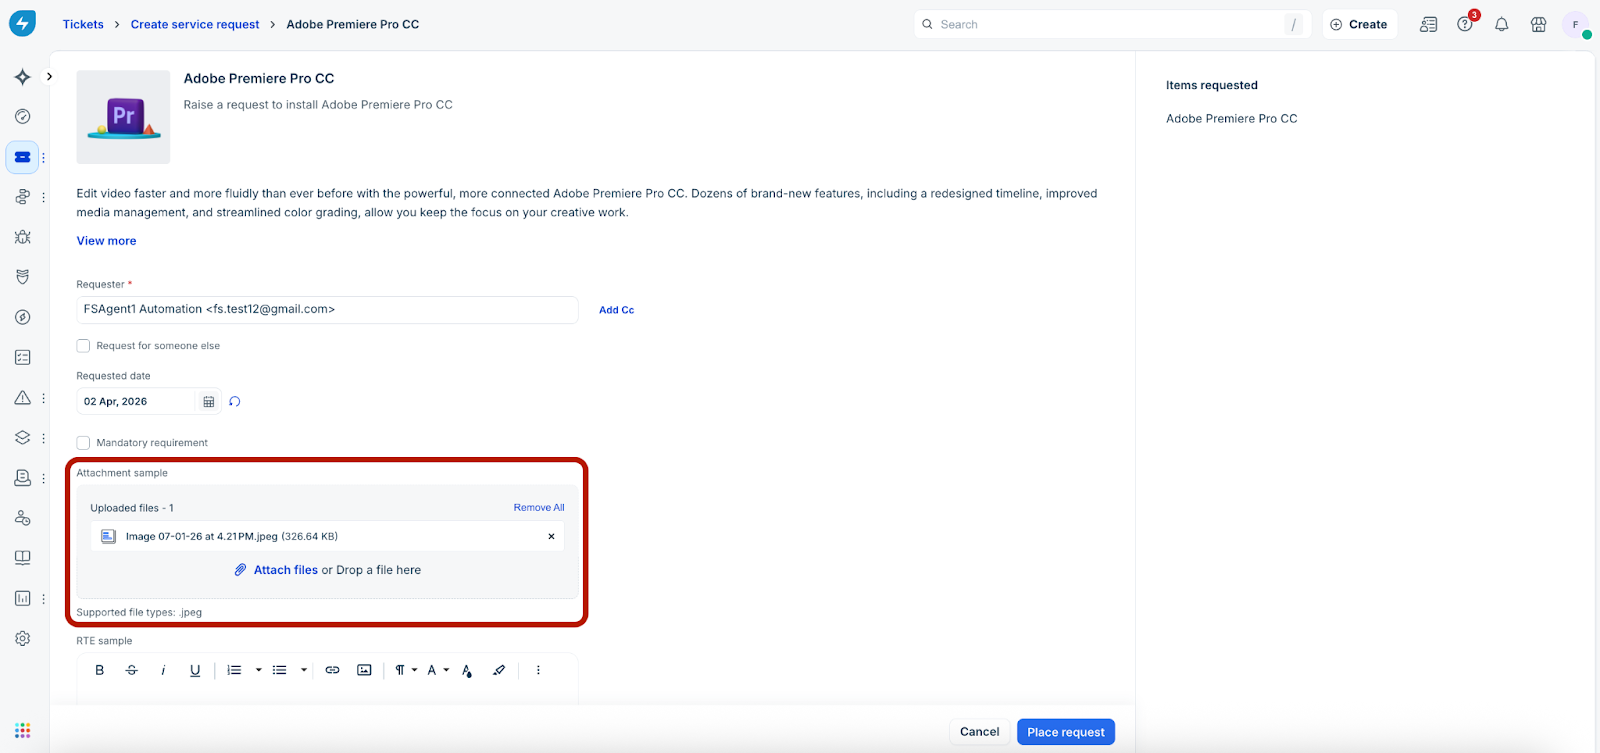Open the lightning circle icon in the sidebar
Viewport: 1600px width, 753px height.
(x=22, y=317)
